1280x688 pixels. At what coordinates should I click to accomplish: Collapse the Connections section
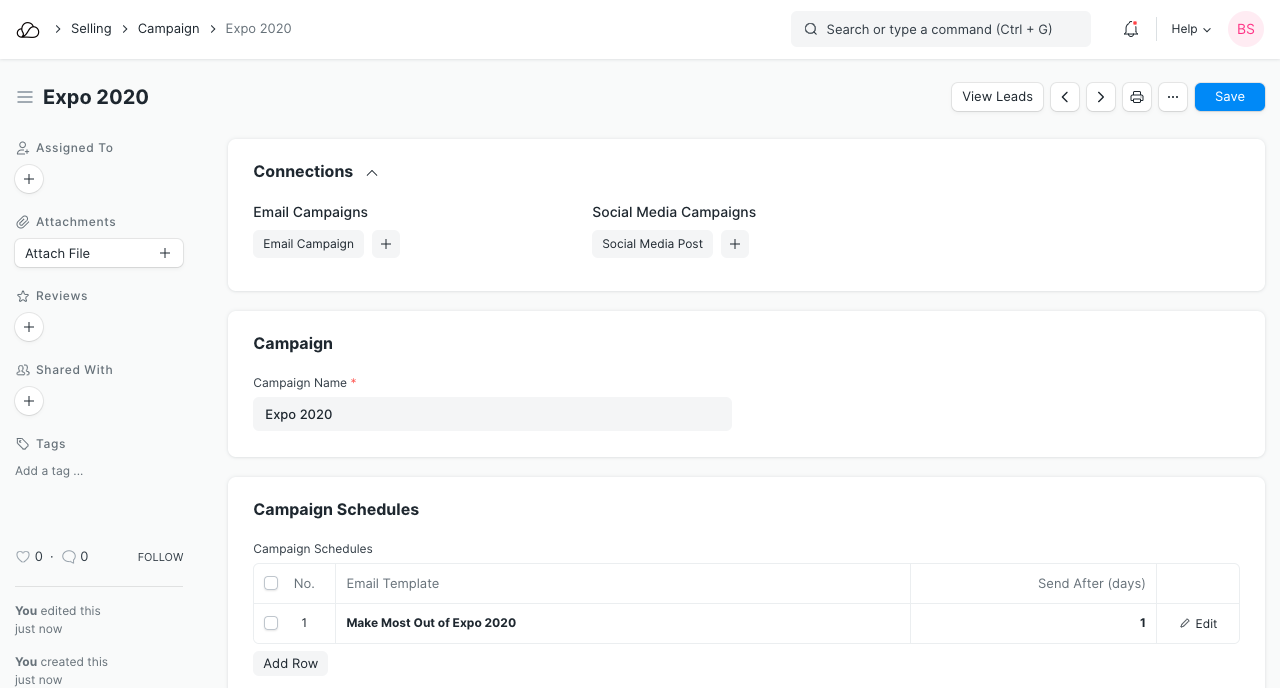click(372, 172)
